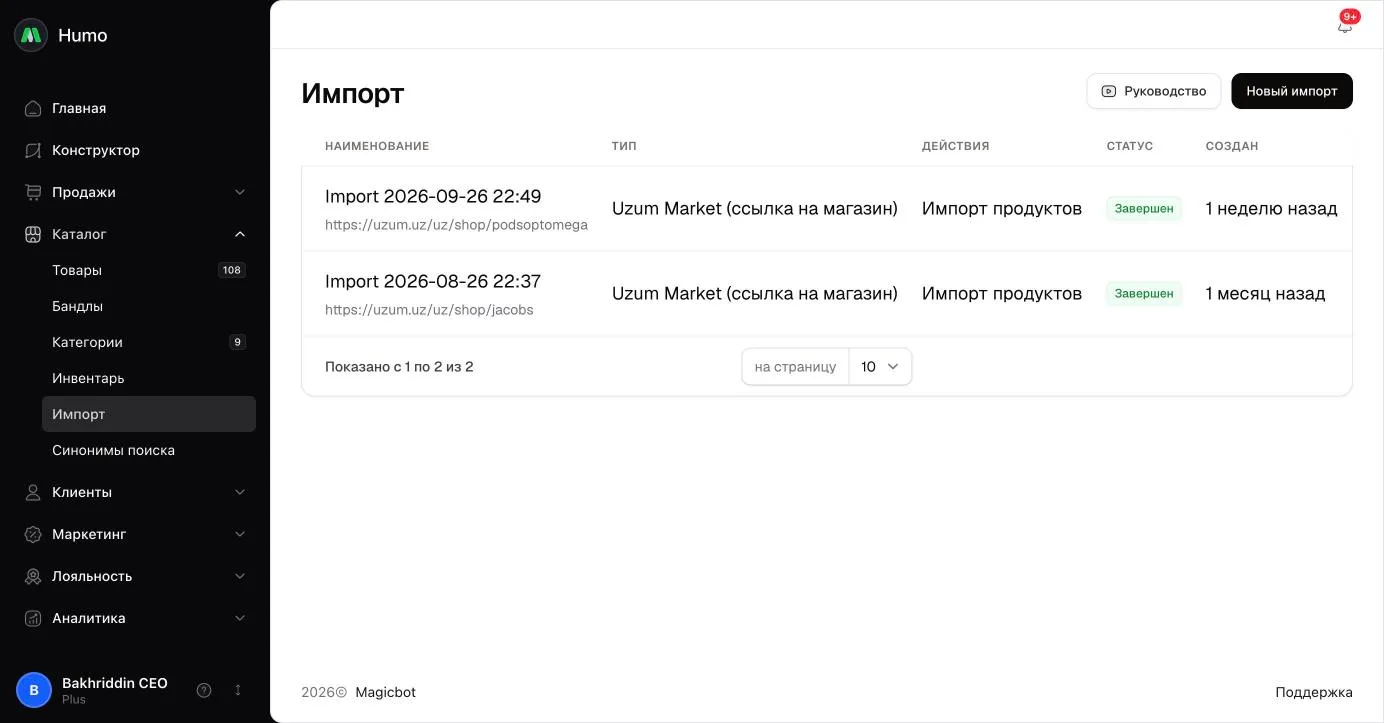Expand the Аналитика section chevron
Image resolution: width=1384 pixels, height=723 pixels.
[240, 618]
